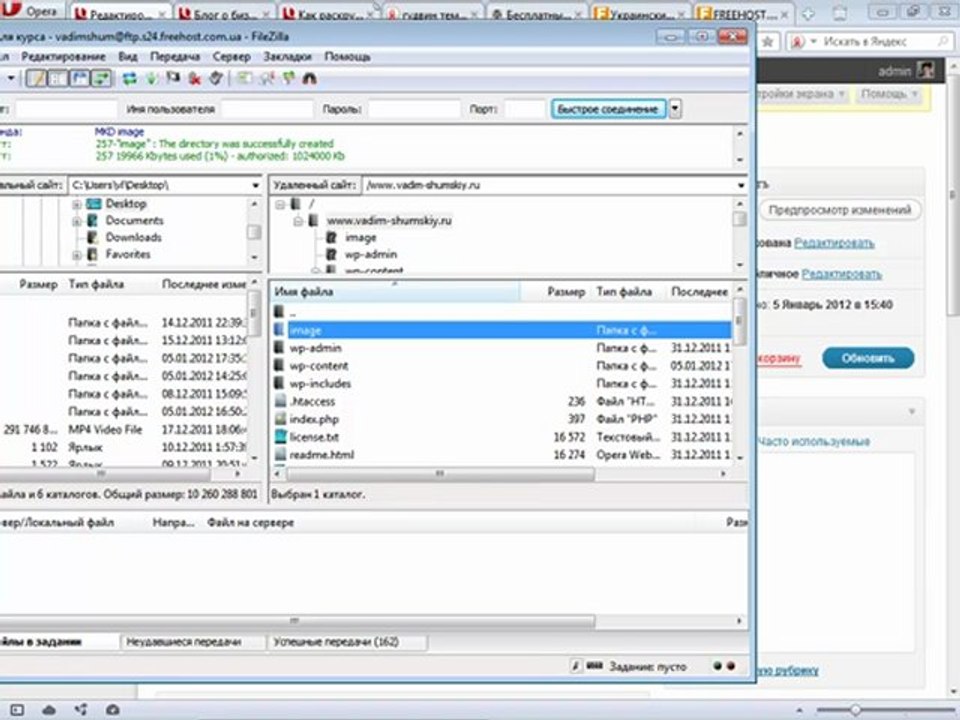960x720 pixels.
Task: Click the Opera panel toggle icon bottom-left
Action: [17, 710]
